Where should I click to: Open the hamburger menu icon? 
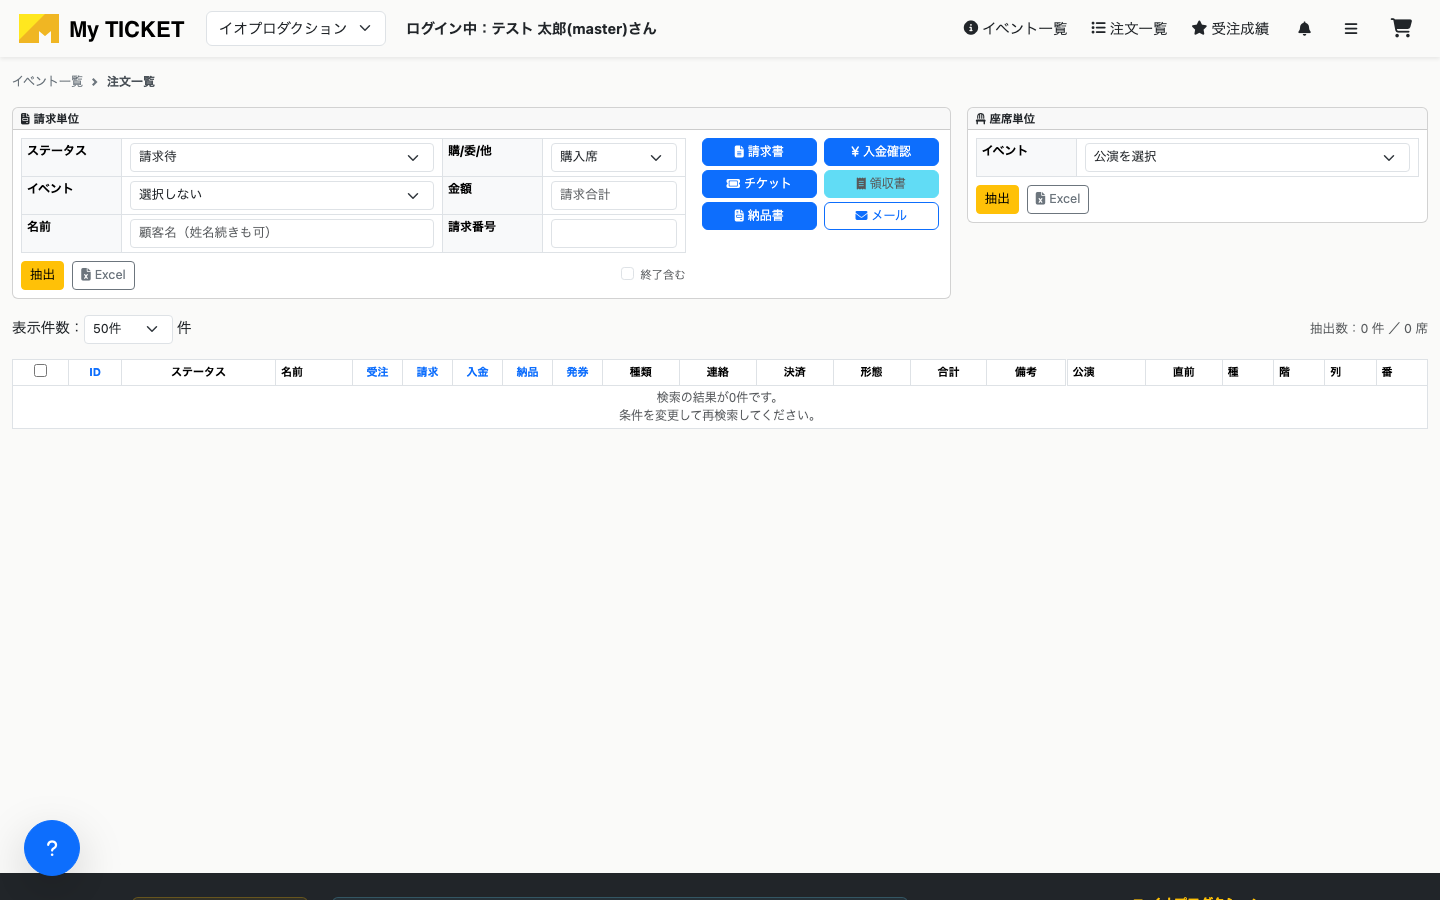tap(1351, 29)
